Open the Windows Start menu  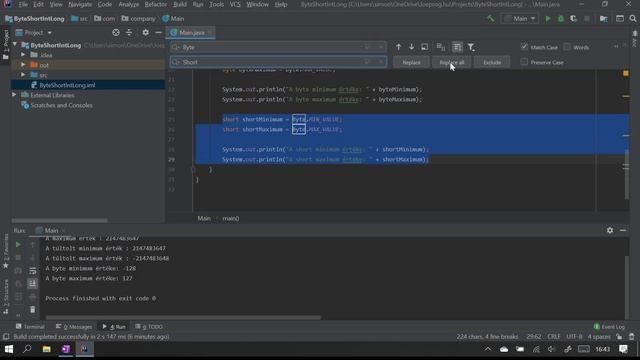(9, 349)
